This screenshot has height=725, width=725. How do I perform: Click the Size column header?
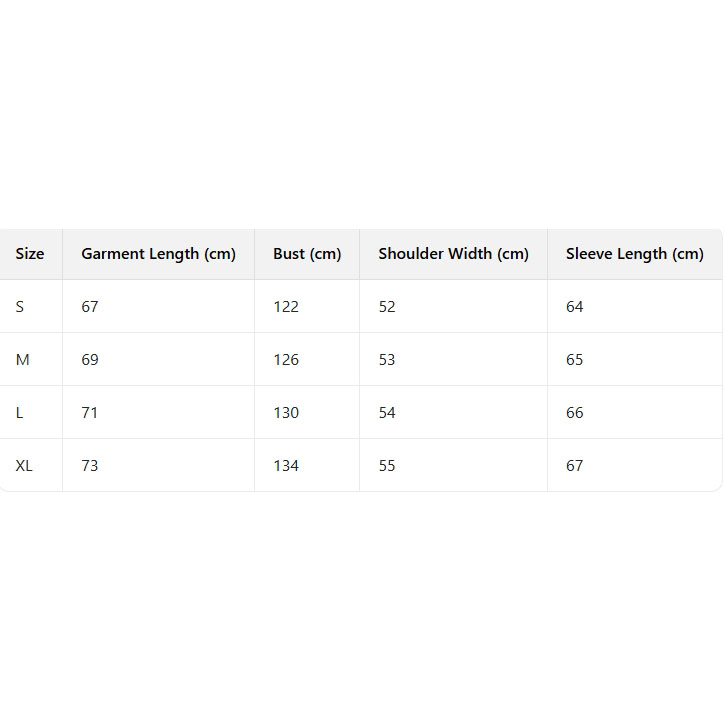(30, 254)
